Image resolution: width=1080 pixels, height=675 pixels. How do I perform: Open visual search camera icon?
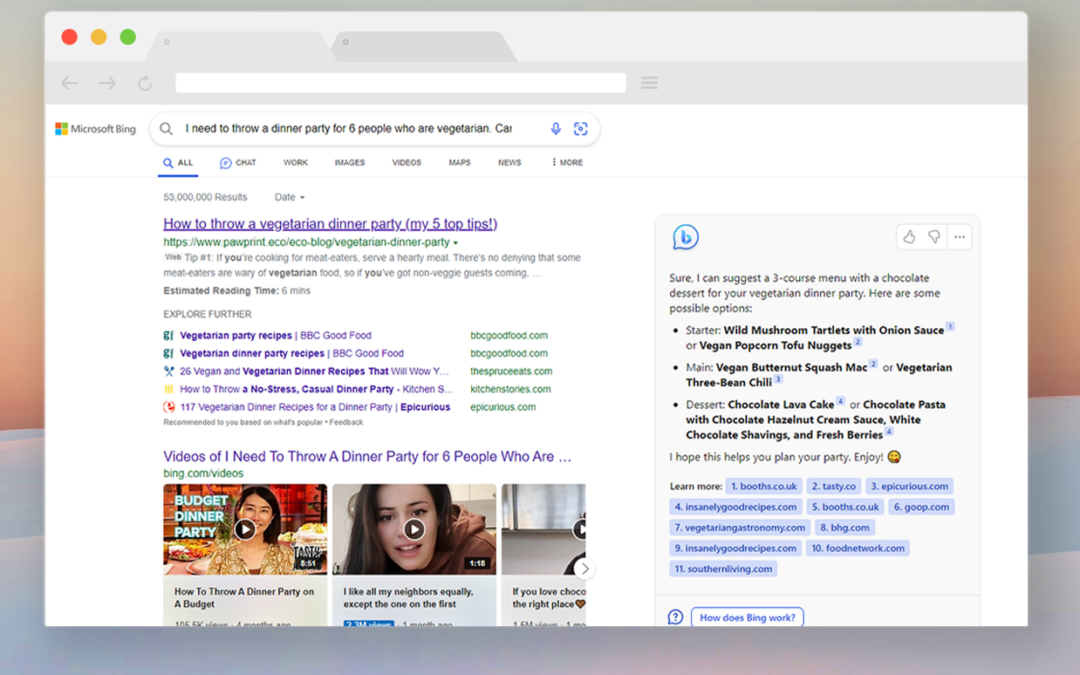pyautogui.click(x=581, y=129)
